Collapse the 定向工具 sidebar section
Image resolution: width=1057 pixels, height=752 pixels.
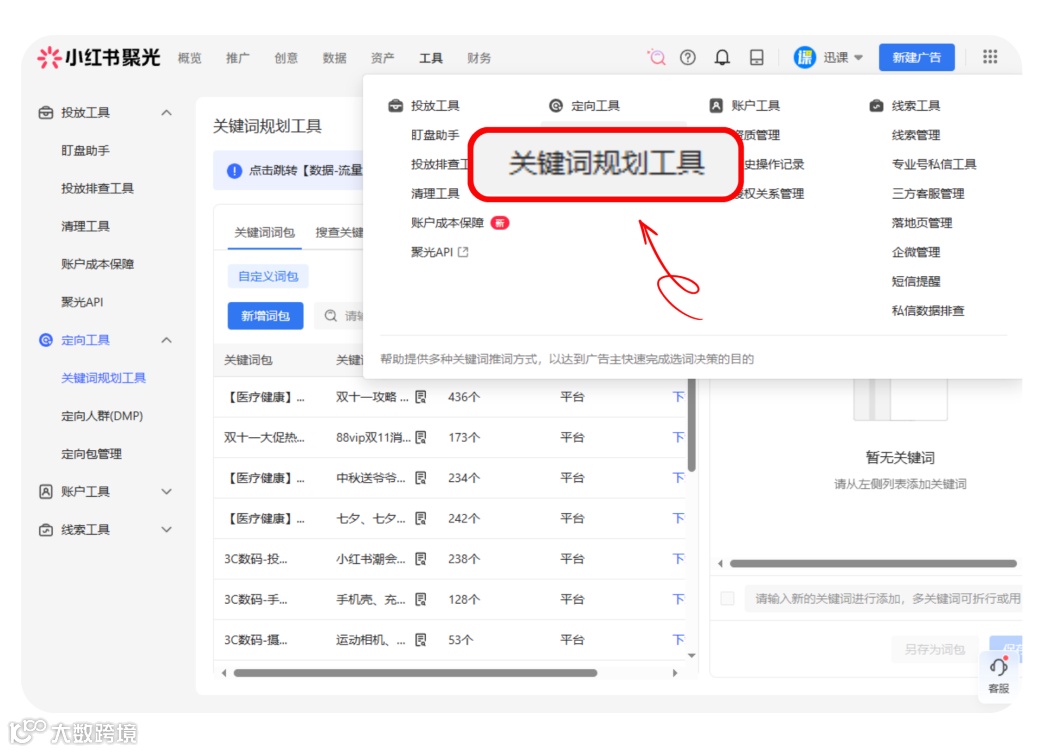pos(167,340)
